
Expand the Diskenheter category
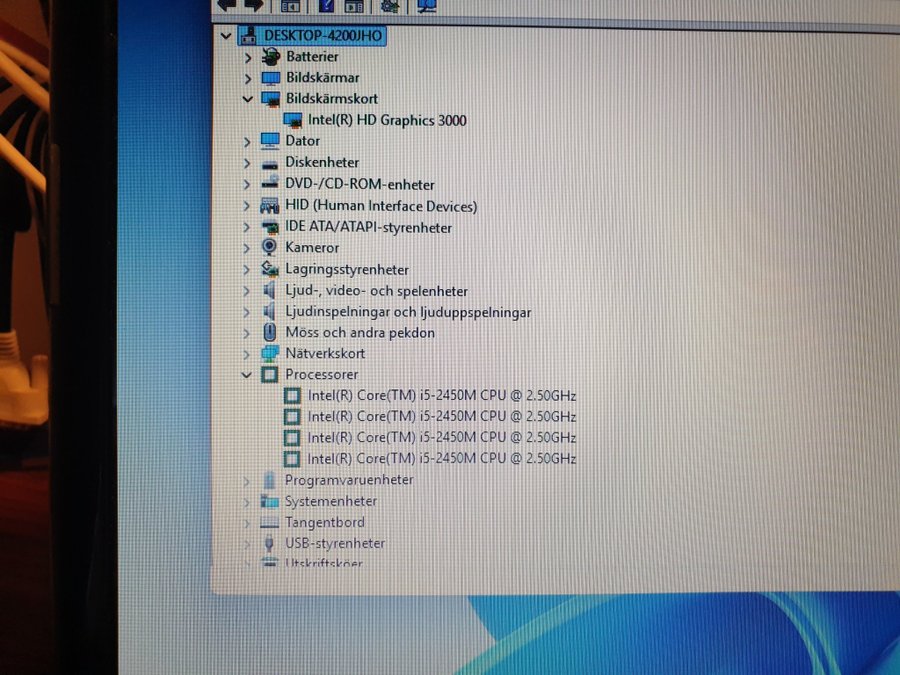pos(247,162)
